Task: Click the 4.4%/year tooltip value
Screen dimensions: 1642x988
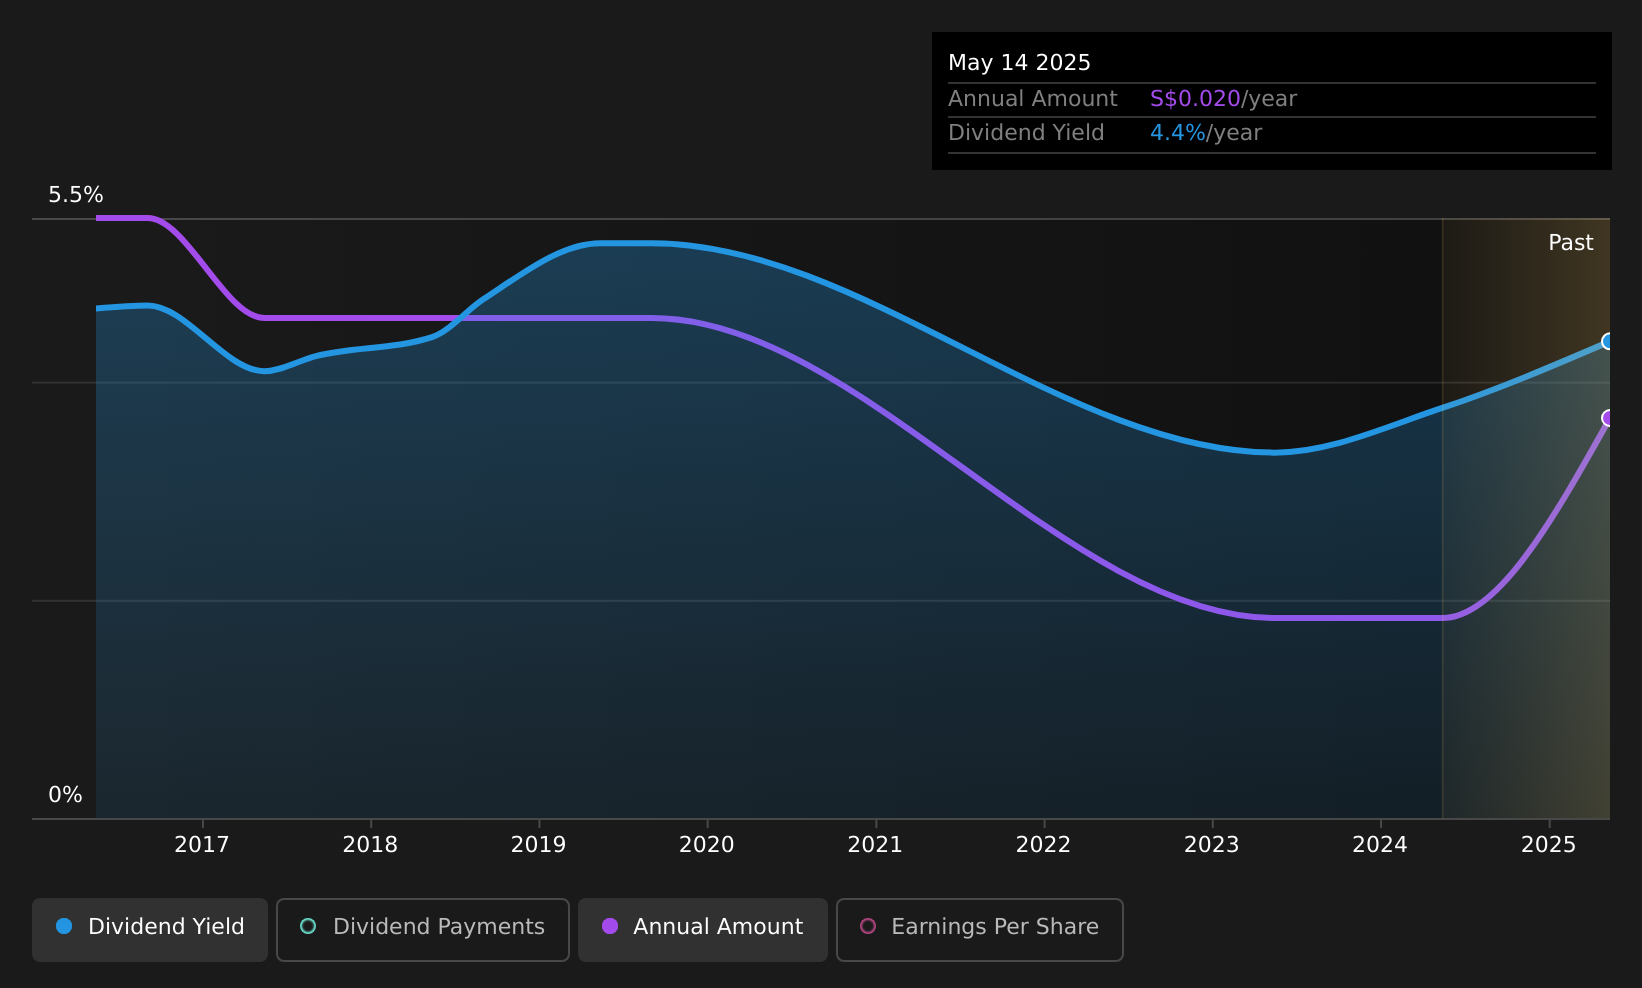Action: (x=1206, y=133)
